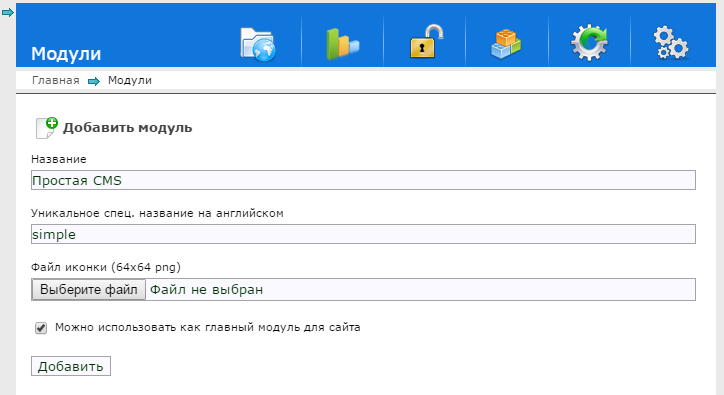Focus the field containing simple

point(363,234)
